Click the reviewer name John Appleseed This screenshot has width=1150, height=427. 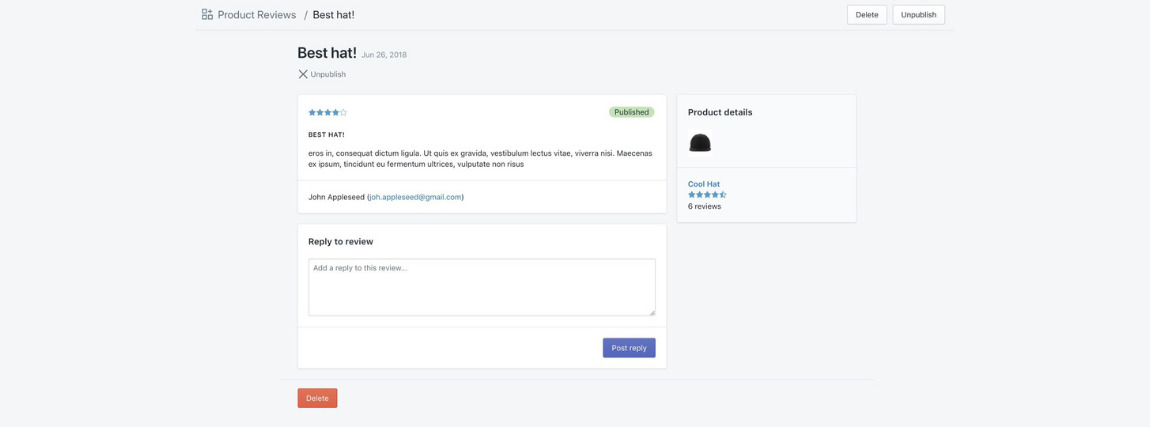point(336,197)
